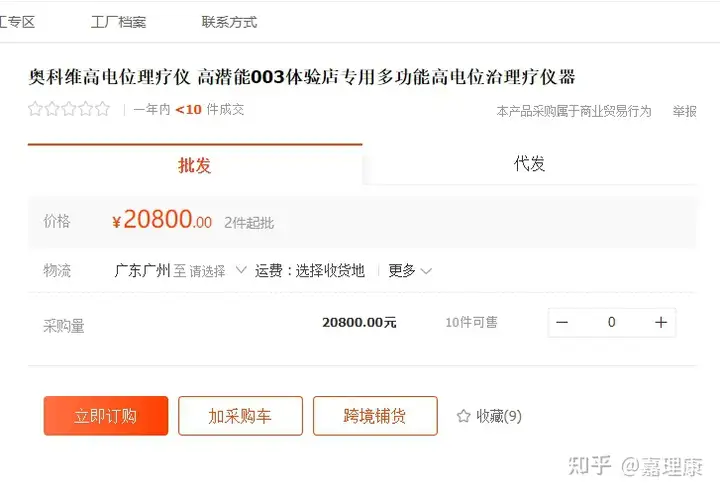Click the 广东广州 origin location text
The height and width of the screenshot is (496, 720).
tap(142, 271)
